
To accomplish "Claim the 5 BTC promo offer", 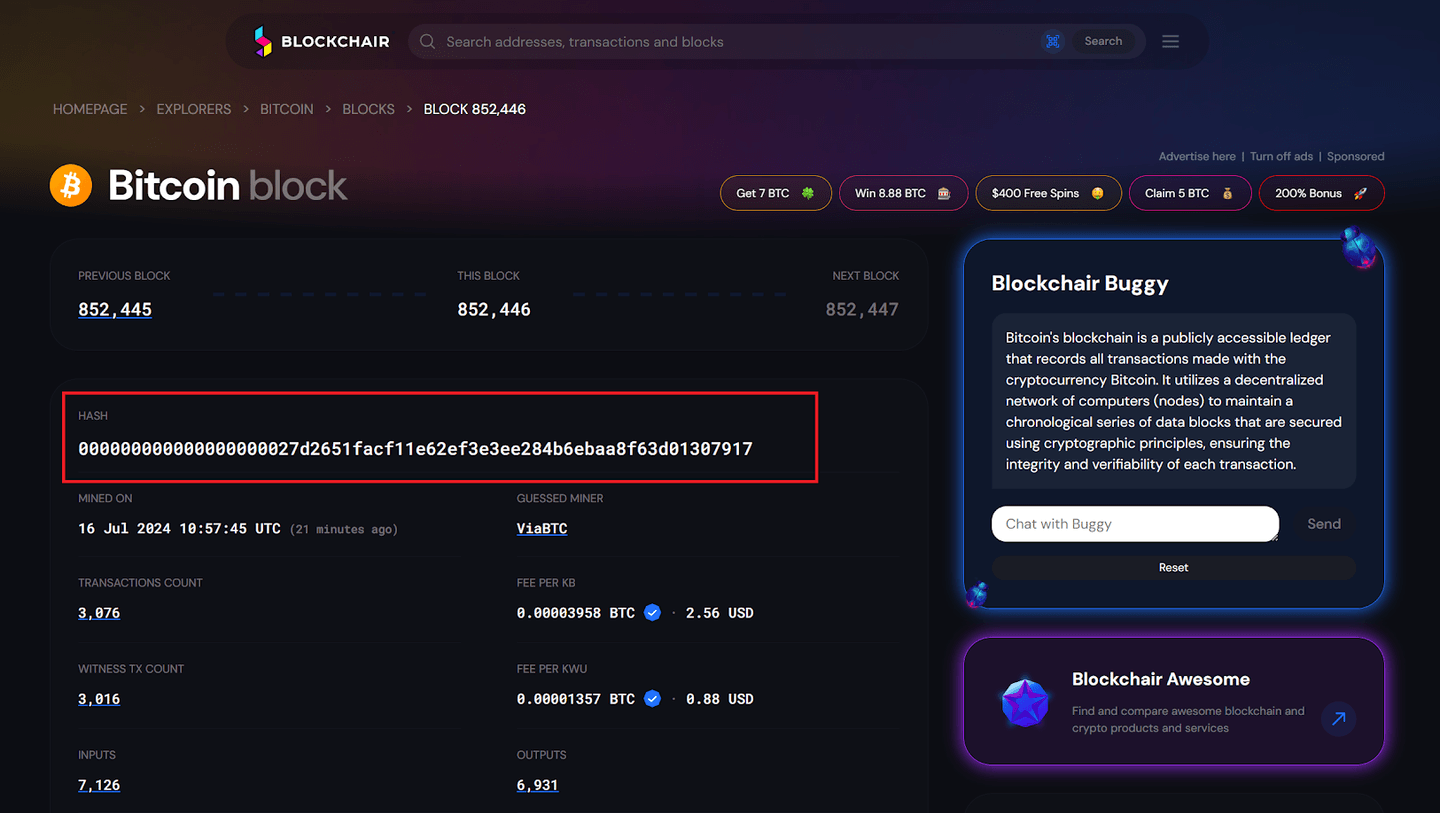I will [x=1190, y=192].
